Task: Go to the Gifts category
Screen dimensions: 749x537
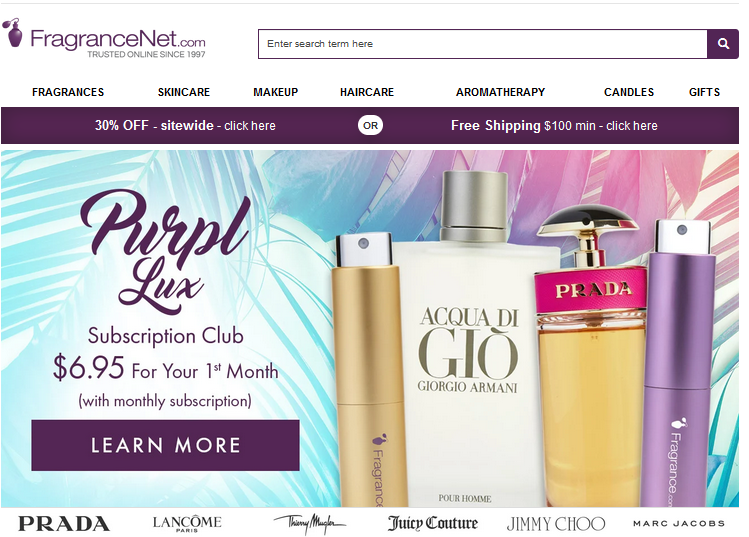Action: (x=704, y=92)
